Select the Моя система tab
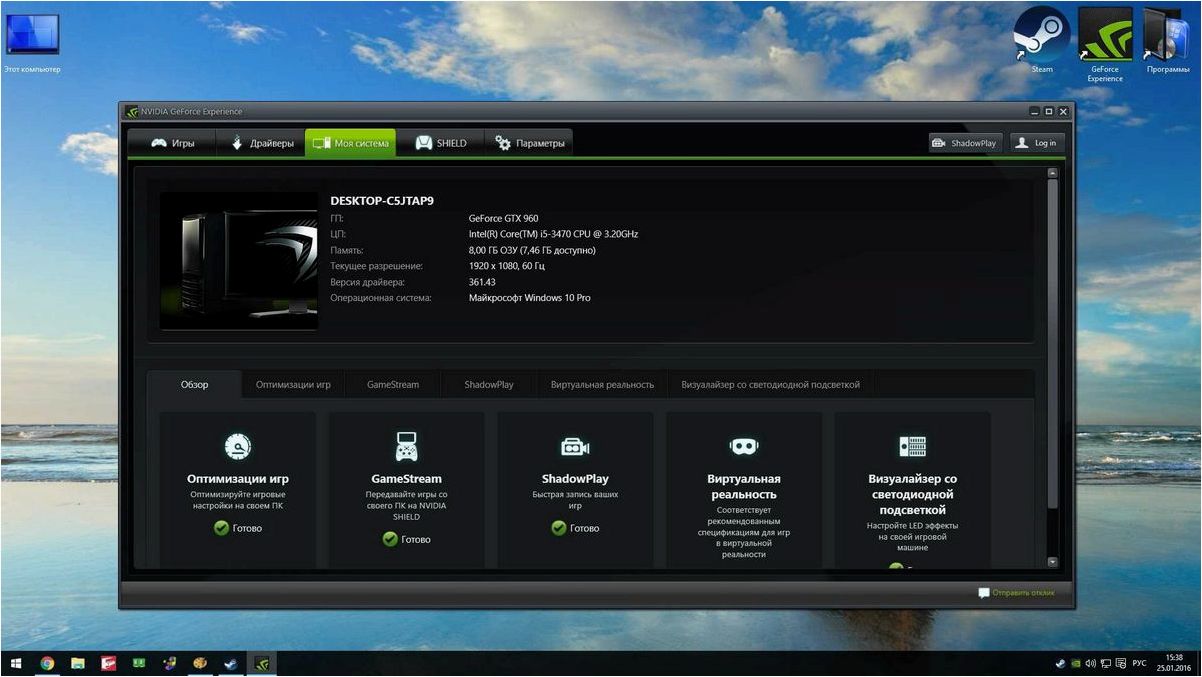Screen dimensions: 1202x677 pyautogui.click(x=350, y=143)
